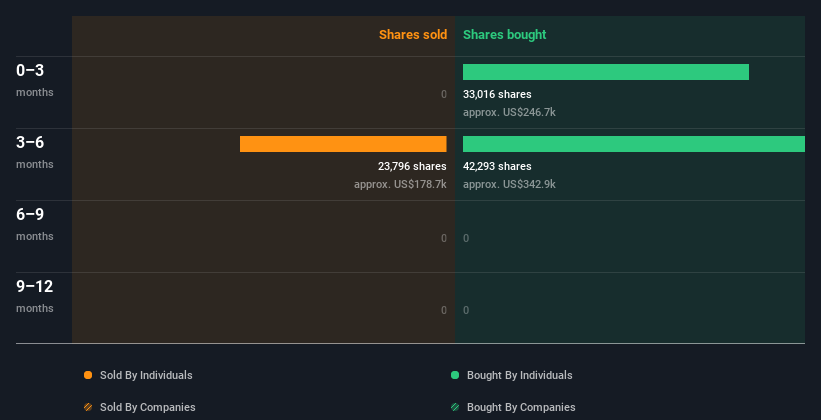Viewport: 821px width, 420px height.
Task: Click the zero sold value in 9–12 months row
Action: tap(444, 310)
